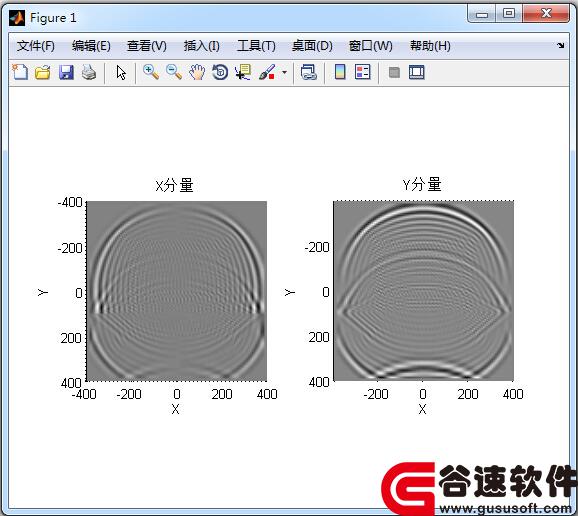
Task: Insert Colorbar using toolbar icon
Action: (340, 72)
